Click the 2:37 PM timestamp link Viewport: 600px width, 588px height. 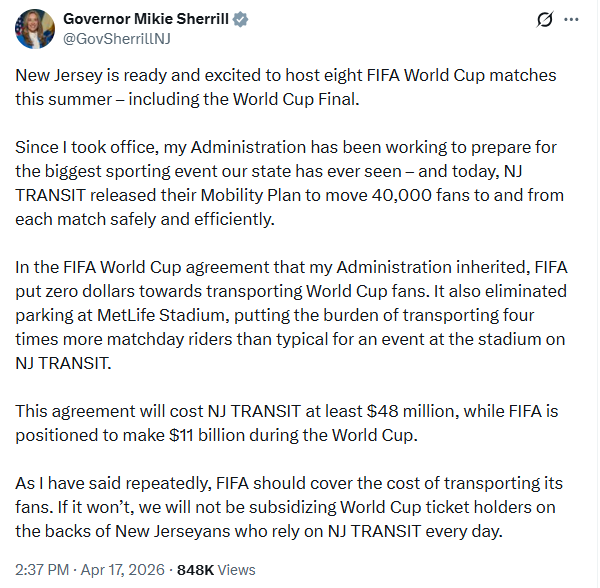[41, 570]
